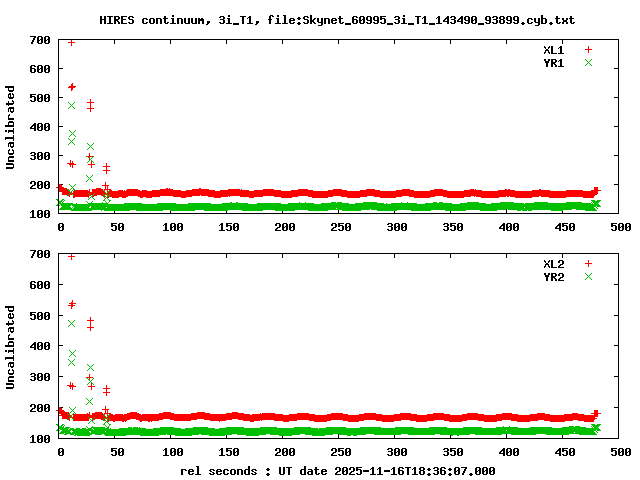The image size is (640, 480).
Task: Click the highest red data point in top plot
Action: [x=71, y=42]
